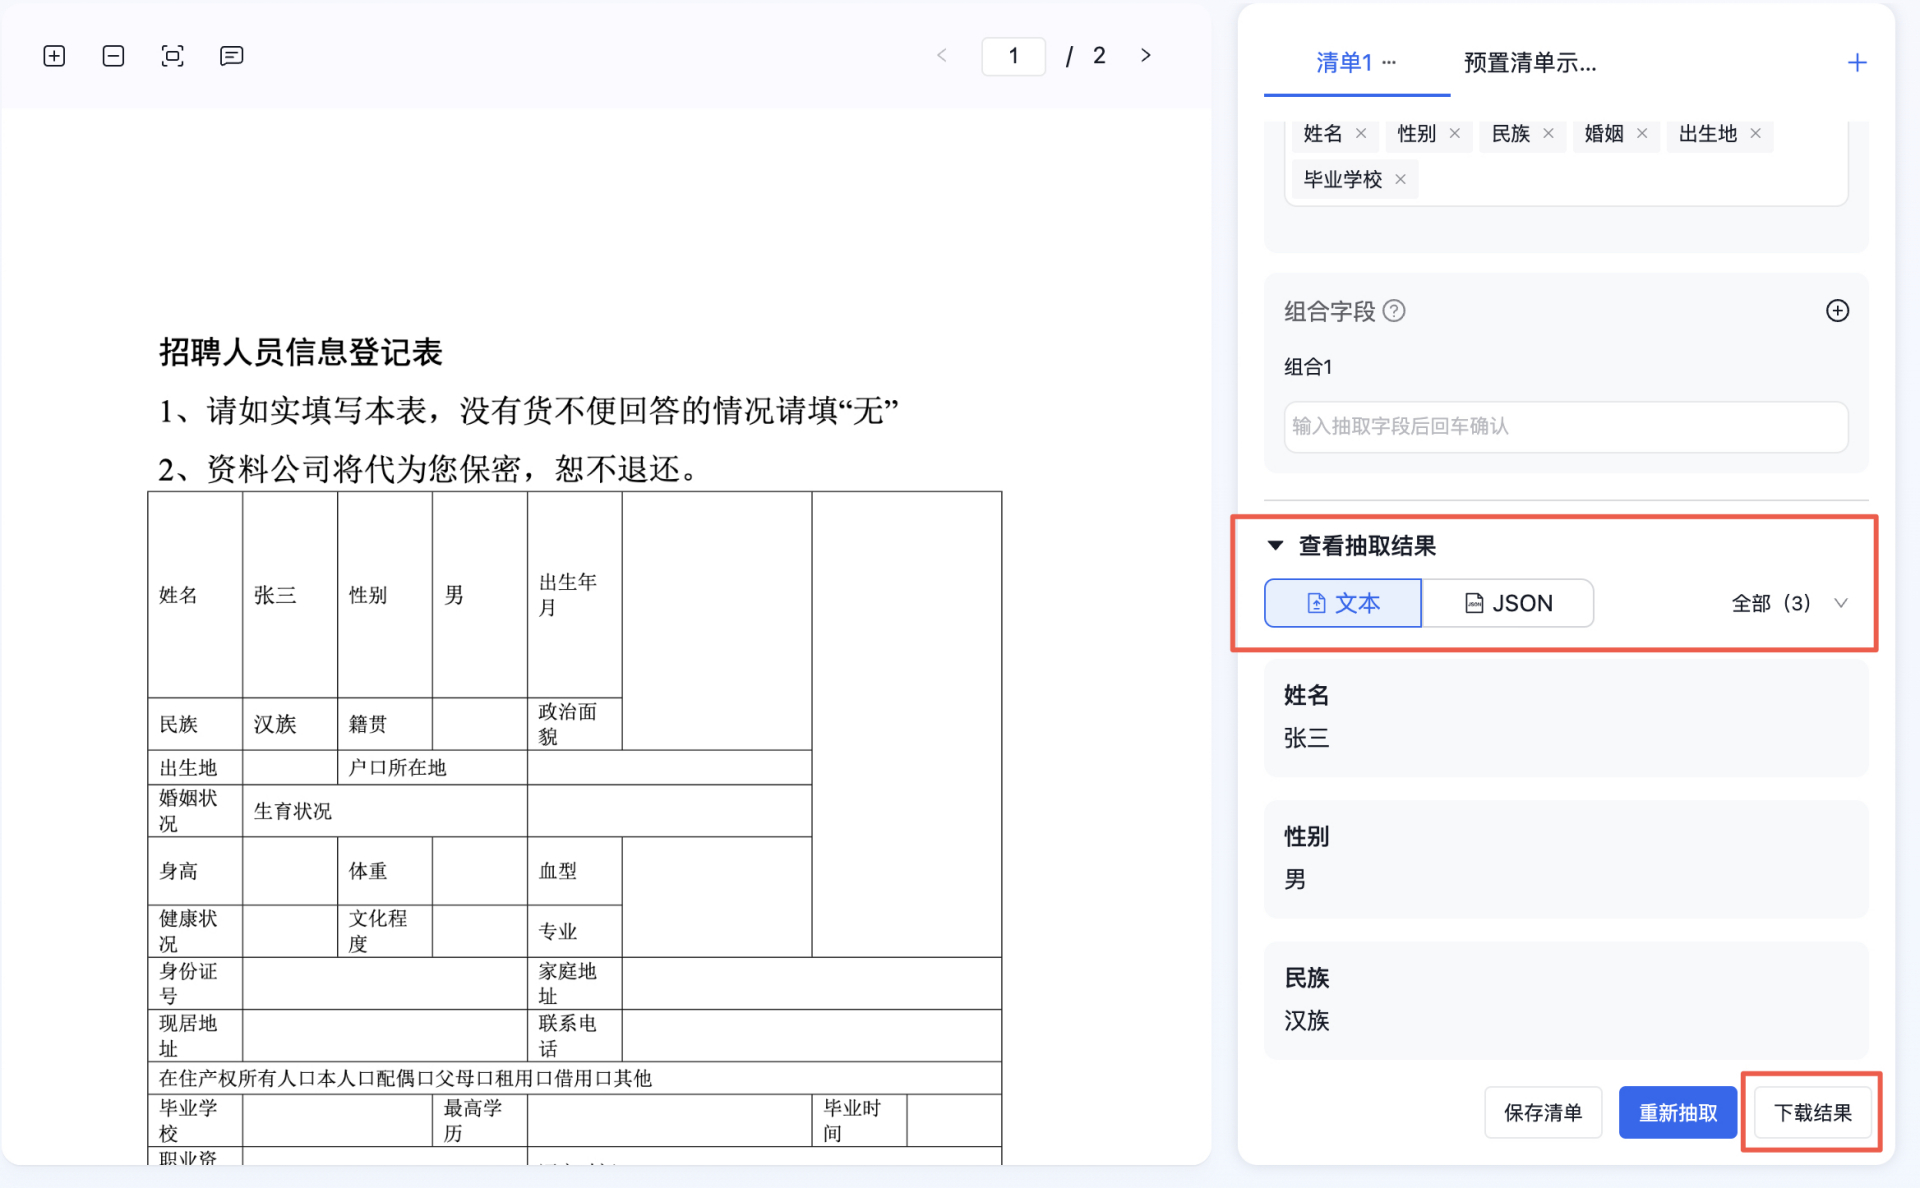
Task: Go to next page arrow
Action: [1146, 55]
